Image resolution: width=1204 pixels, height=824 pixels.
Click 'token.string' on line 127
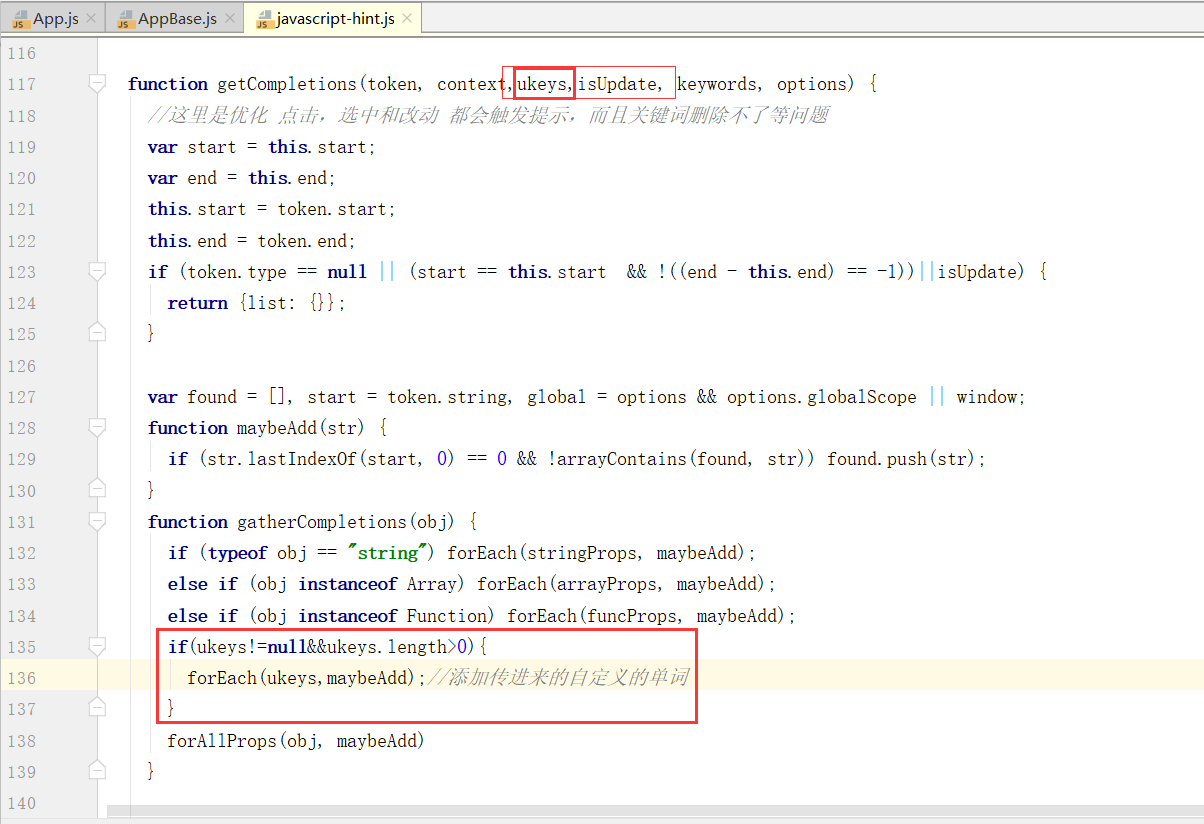point(447,397)
